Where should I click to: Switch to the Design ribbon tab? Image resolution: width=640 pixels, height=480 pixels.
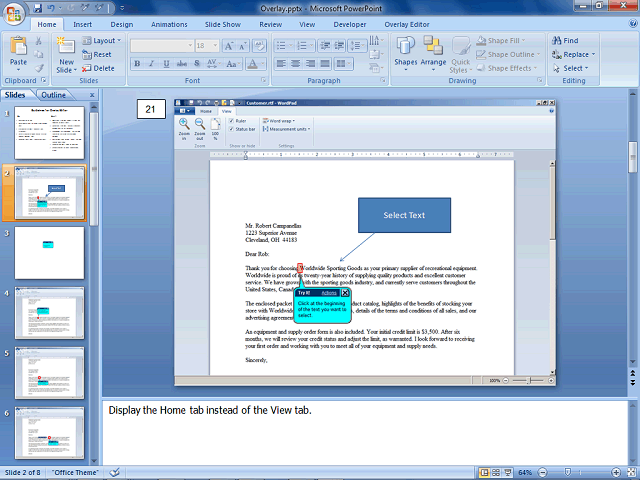(122, 24)
